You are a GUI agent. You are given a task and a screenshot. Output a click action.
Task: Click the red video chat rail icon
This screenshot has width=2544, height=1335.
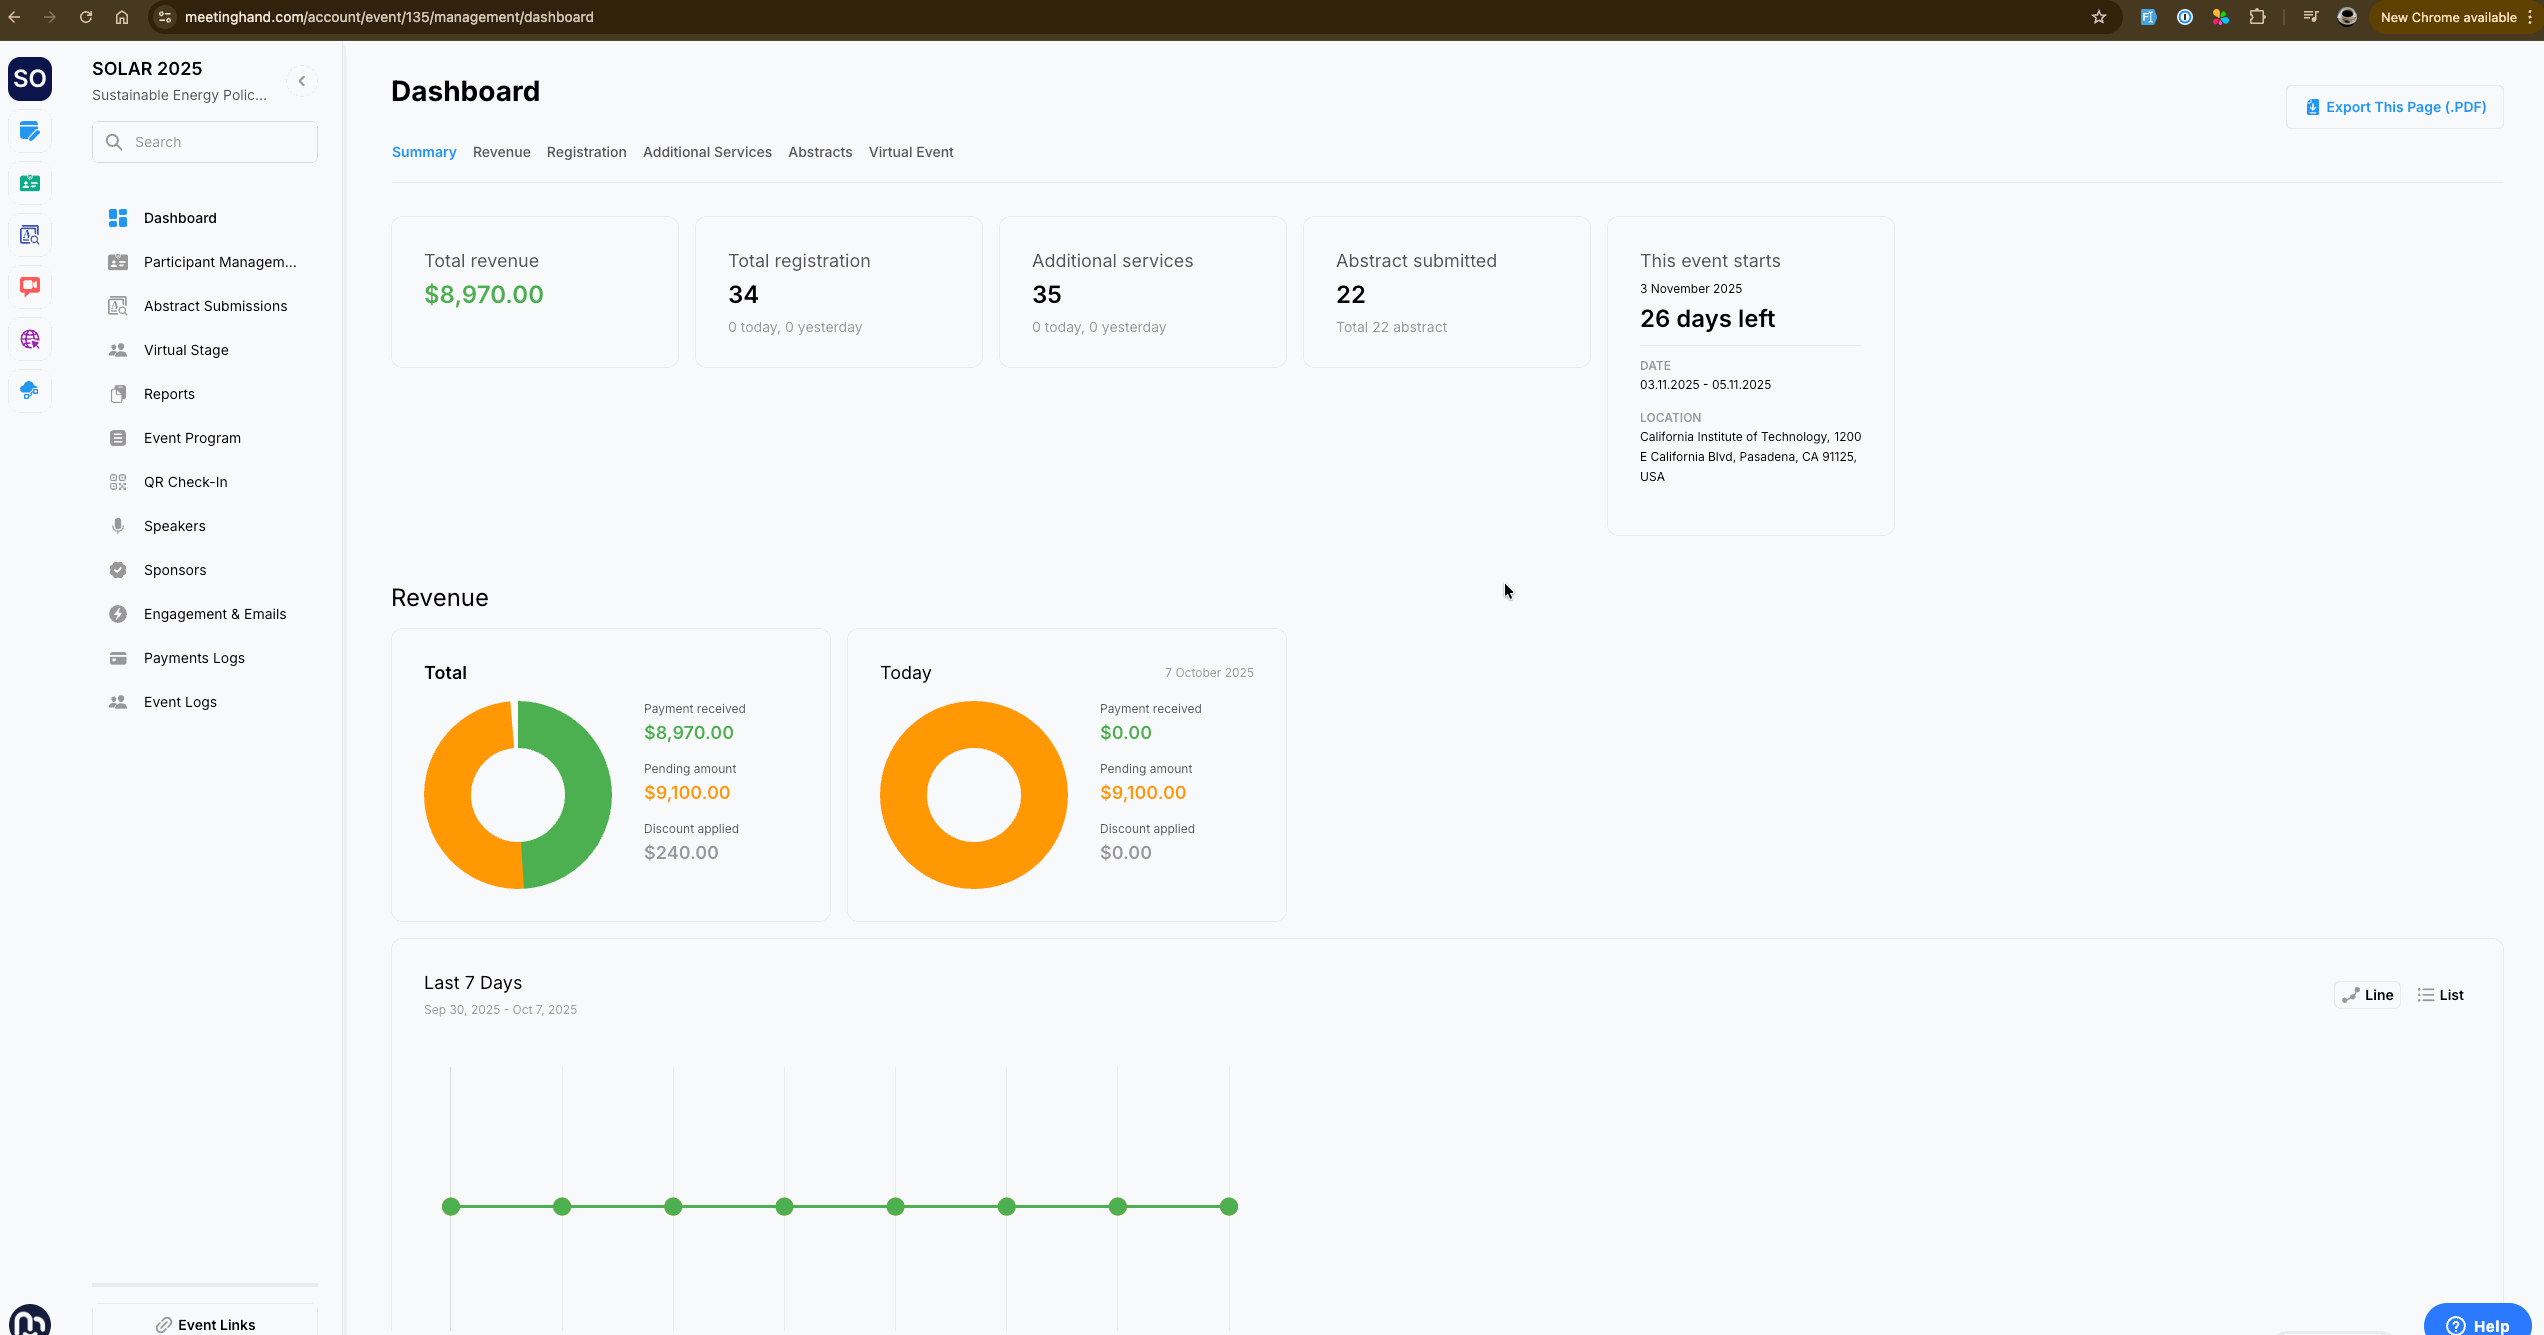(30, 287)
